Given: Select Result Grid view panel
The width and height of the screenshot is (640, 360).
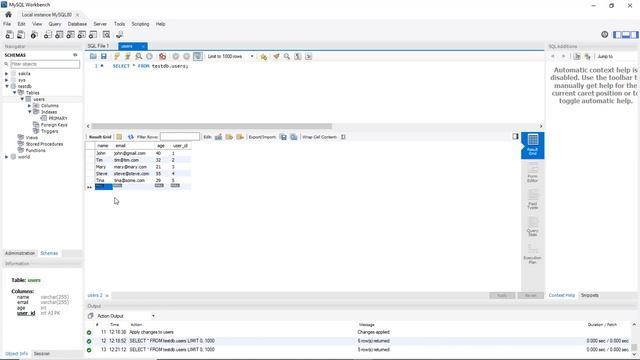Looking at the screenshot, I should [x=533, y=145].
